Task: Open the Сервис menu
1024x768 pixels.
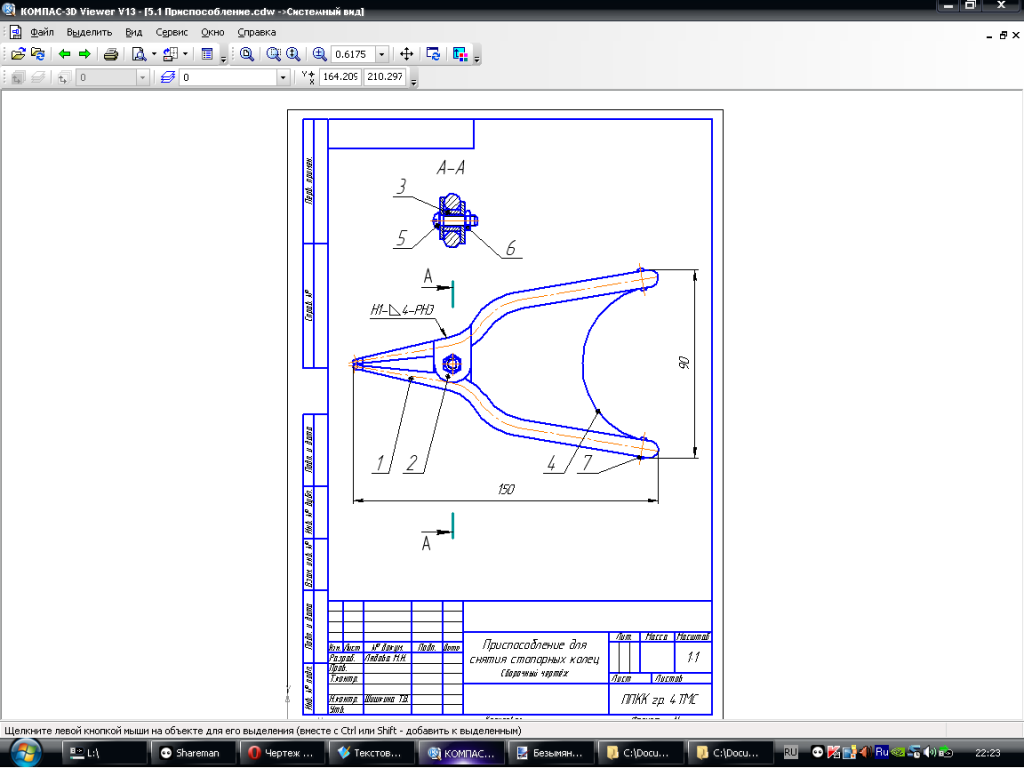Action: point(172,32)
